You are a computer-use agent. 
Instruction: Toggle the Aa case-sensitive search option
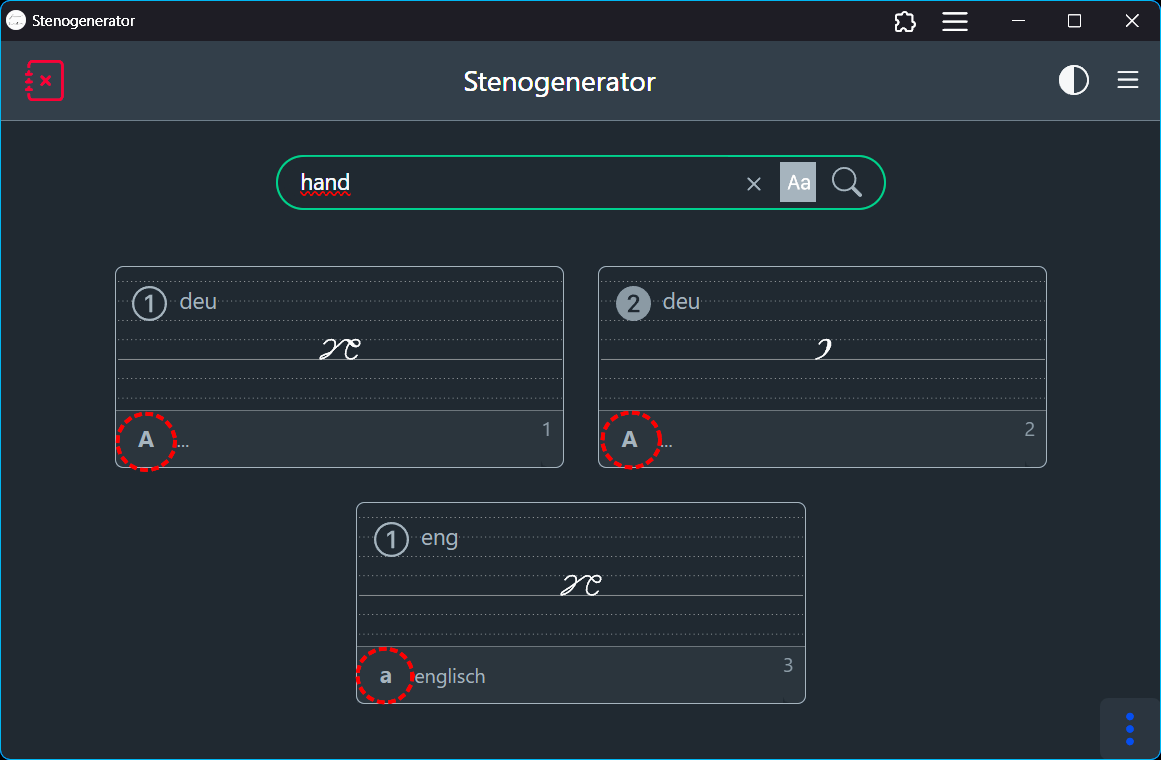point(798,183)
